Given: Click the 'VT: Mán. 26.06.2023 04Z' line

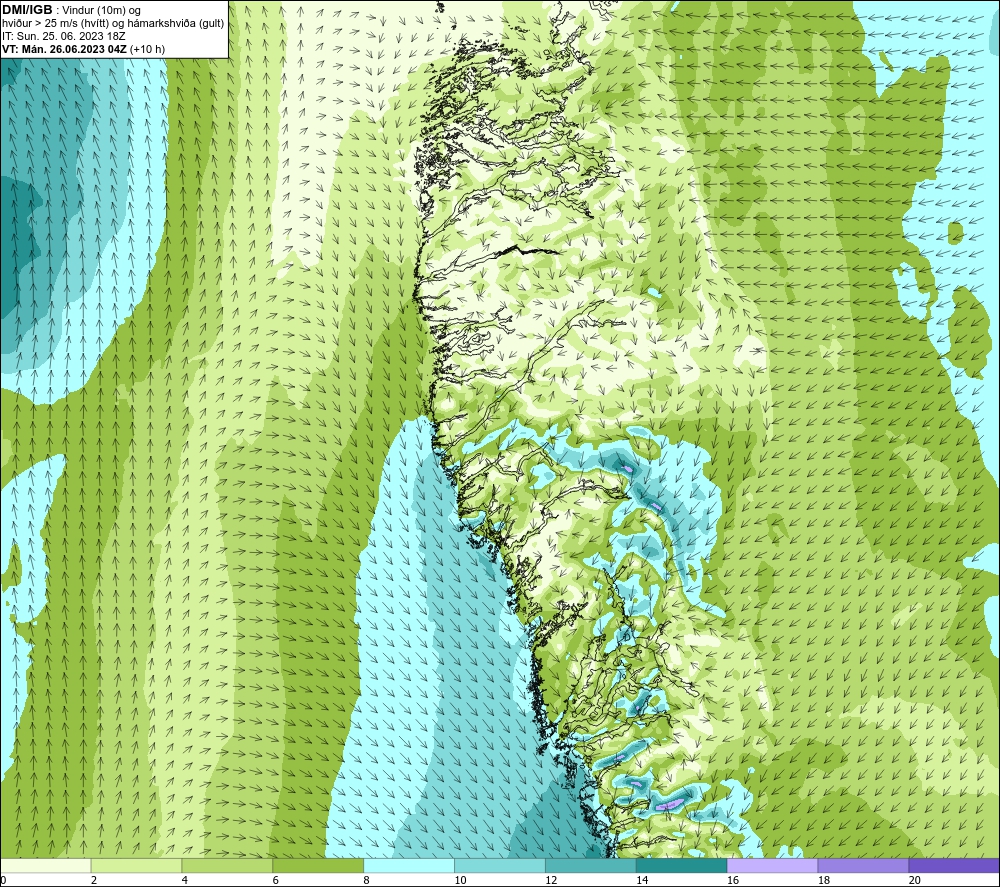Looking at the screenshot, I should coord(64,49).
